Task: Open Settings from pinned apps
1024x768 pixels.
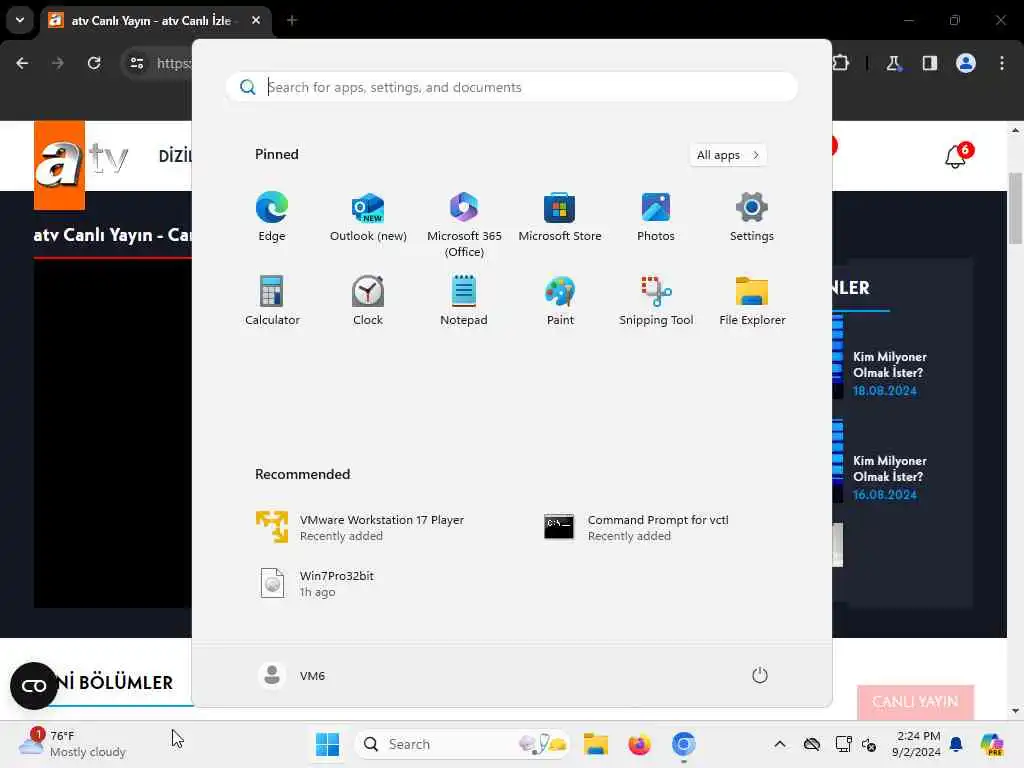Action: click(x=752, y=217)
